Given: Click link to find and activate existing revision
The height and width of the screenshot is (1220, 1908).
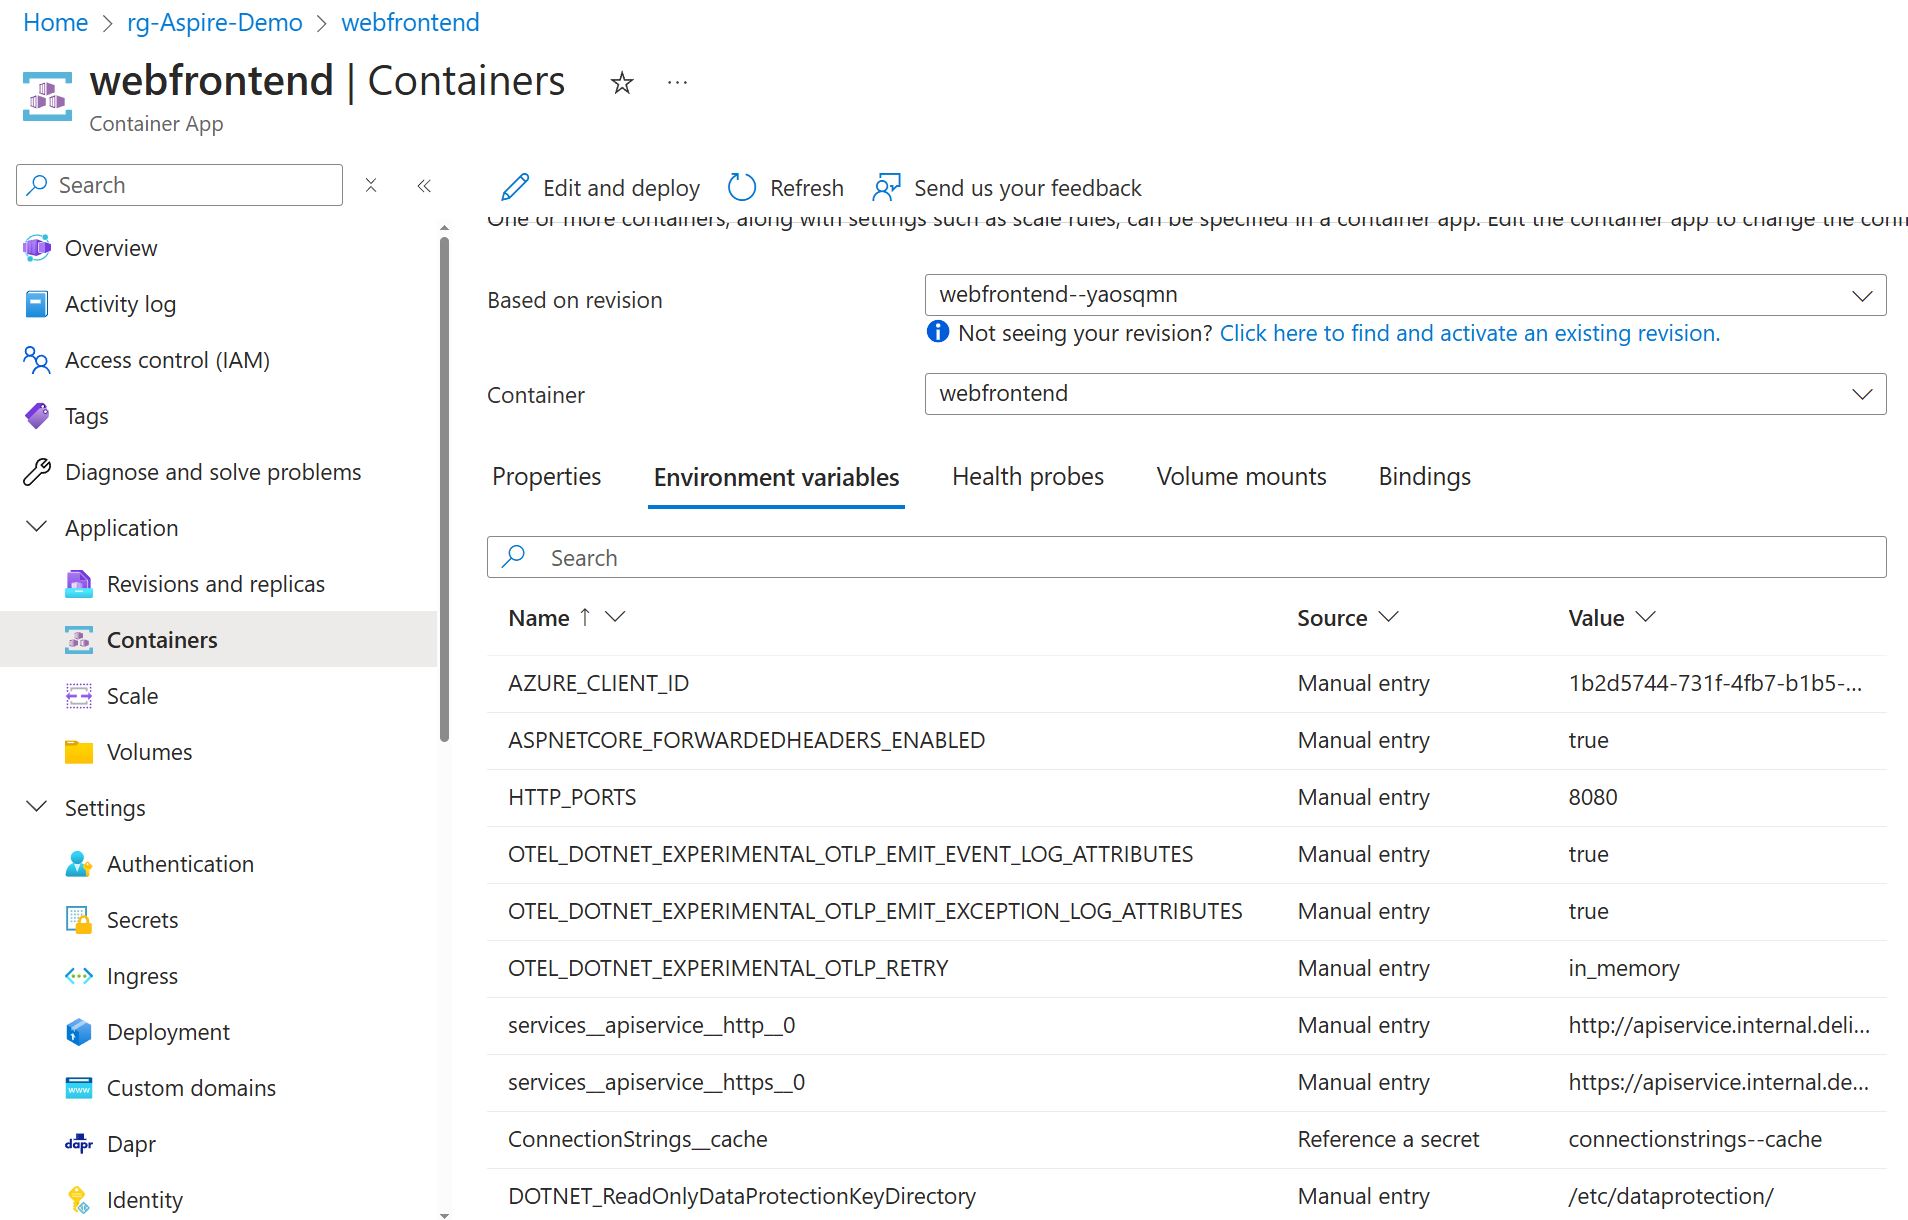Looking at the screenshot, I should pos(1469,333).
